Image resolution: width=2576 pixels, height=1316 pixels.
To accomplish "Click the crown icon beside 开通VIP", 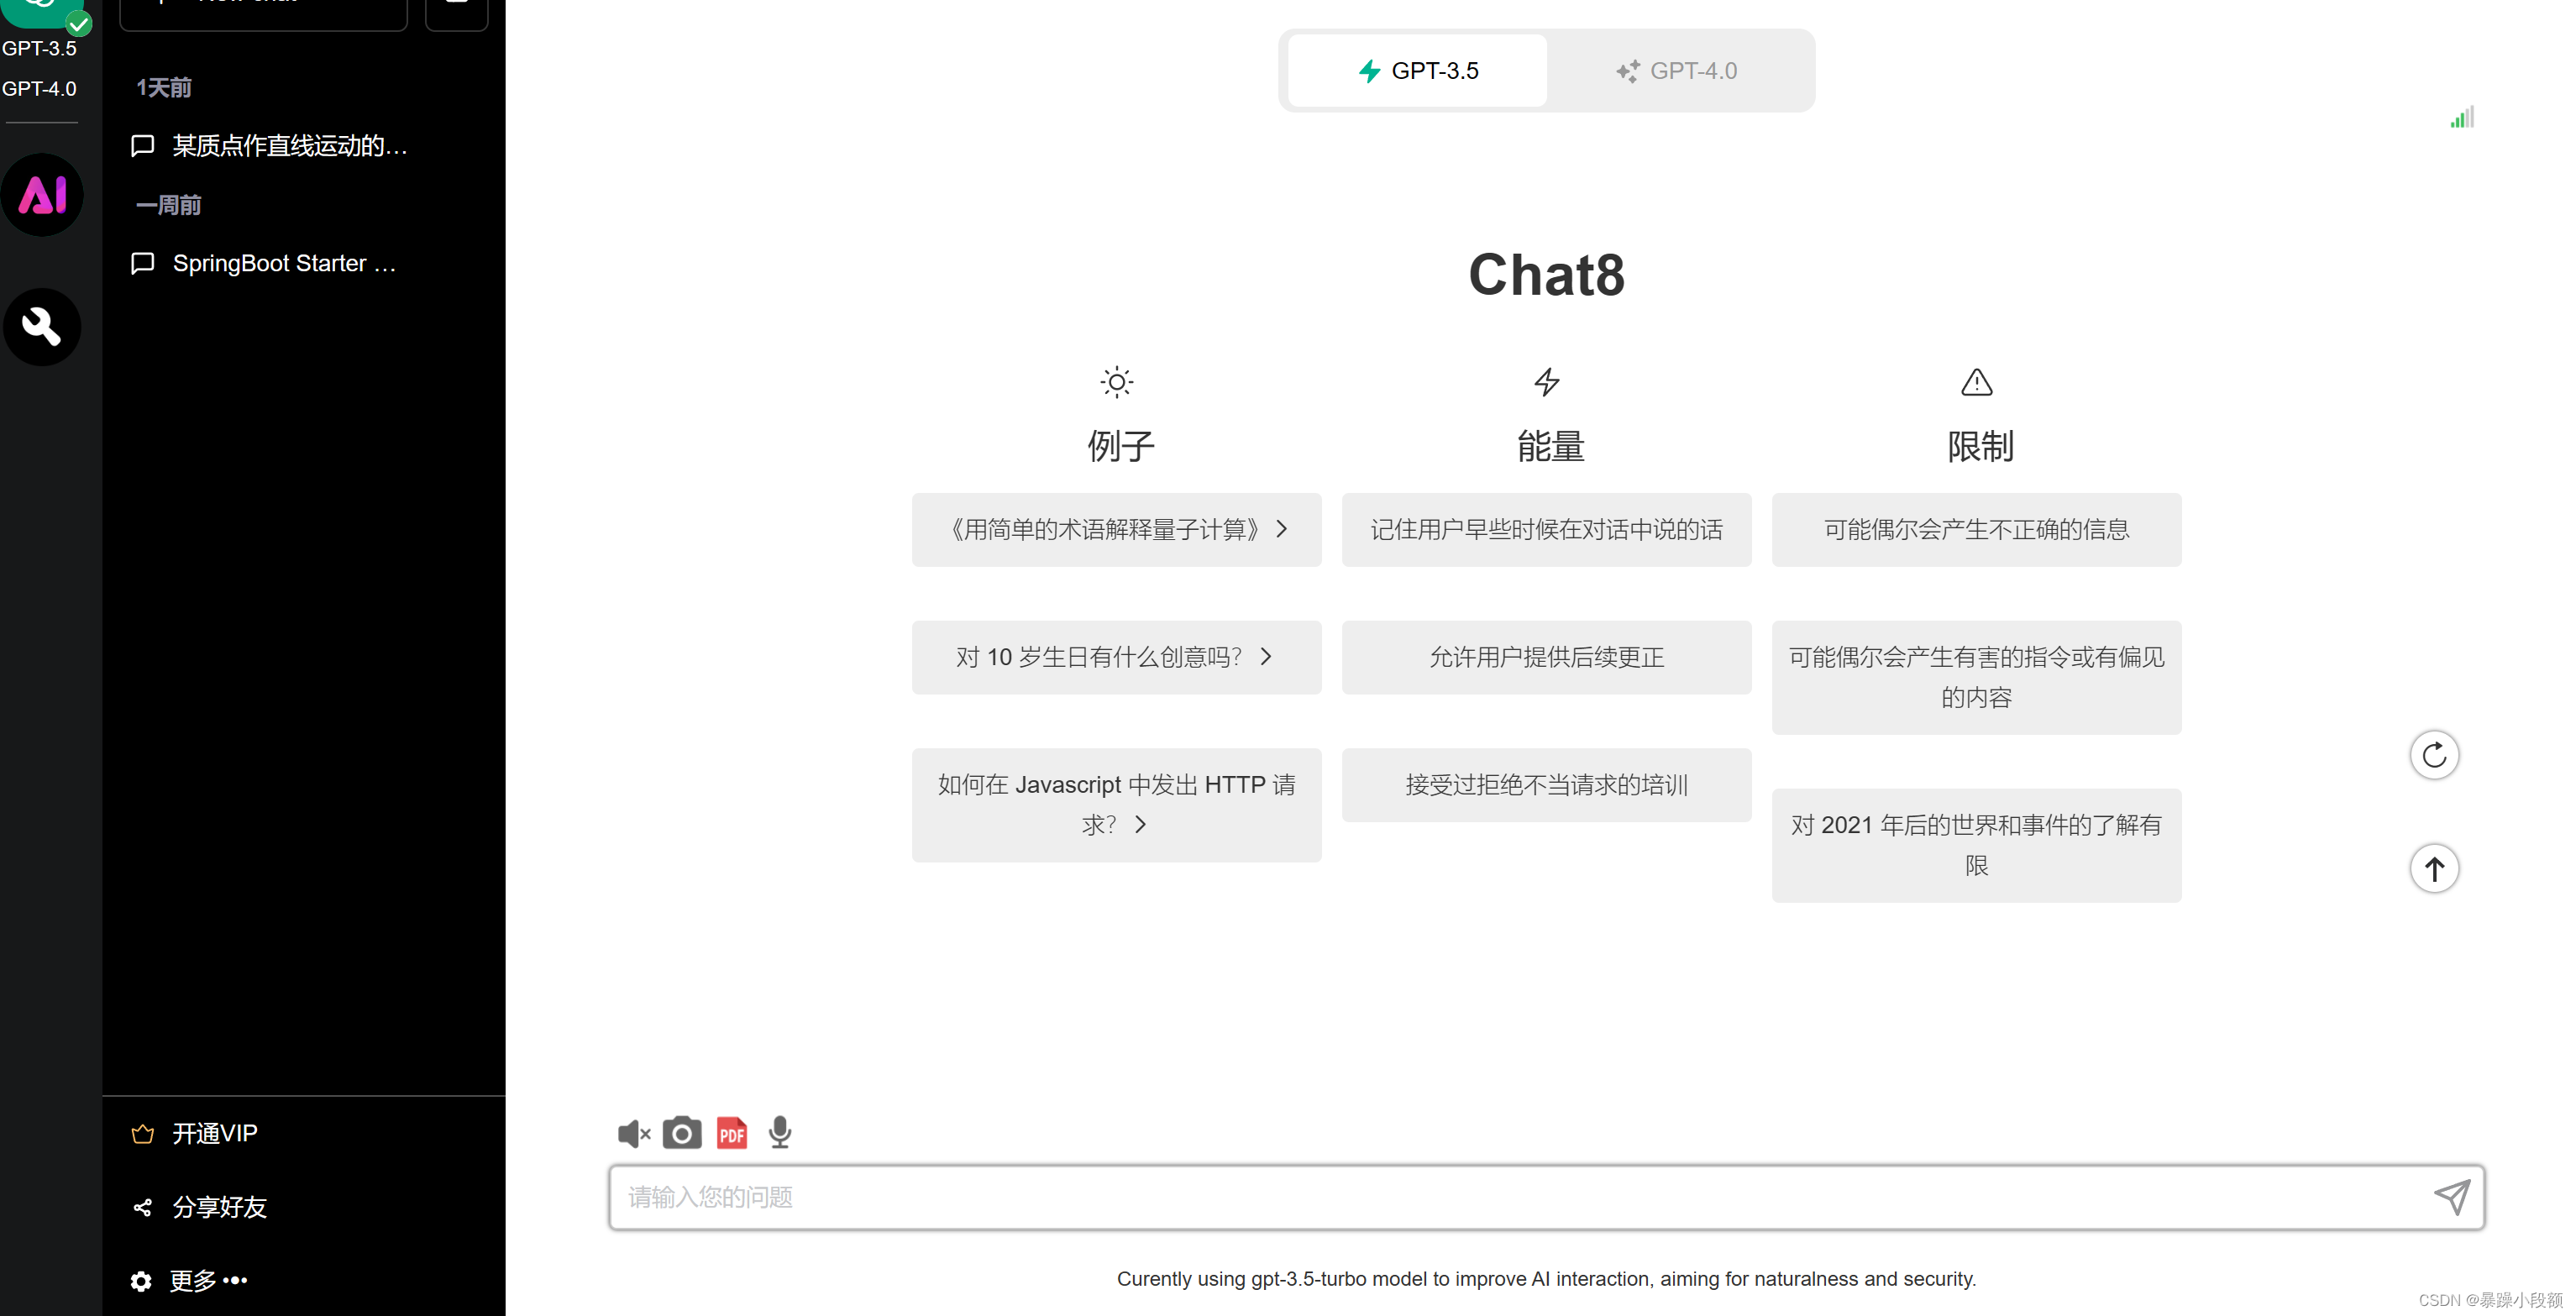I will [x=143, y=1134].
